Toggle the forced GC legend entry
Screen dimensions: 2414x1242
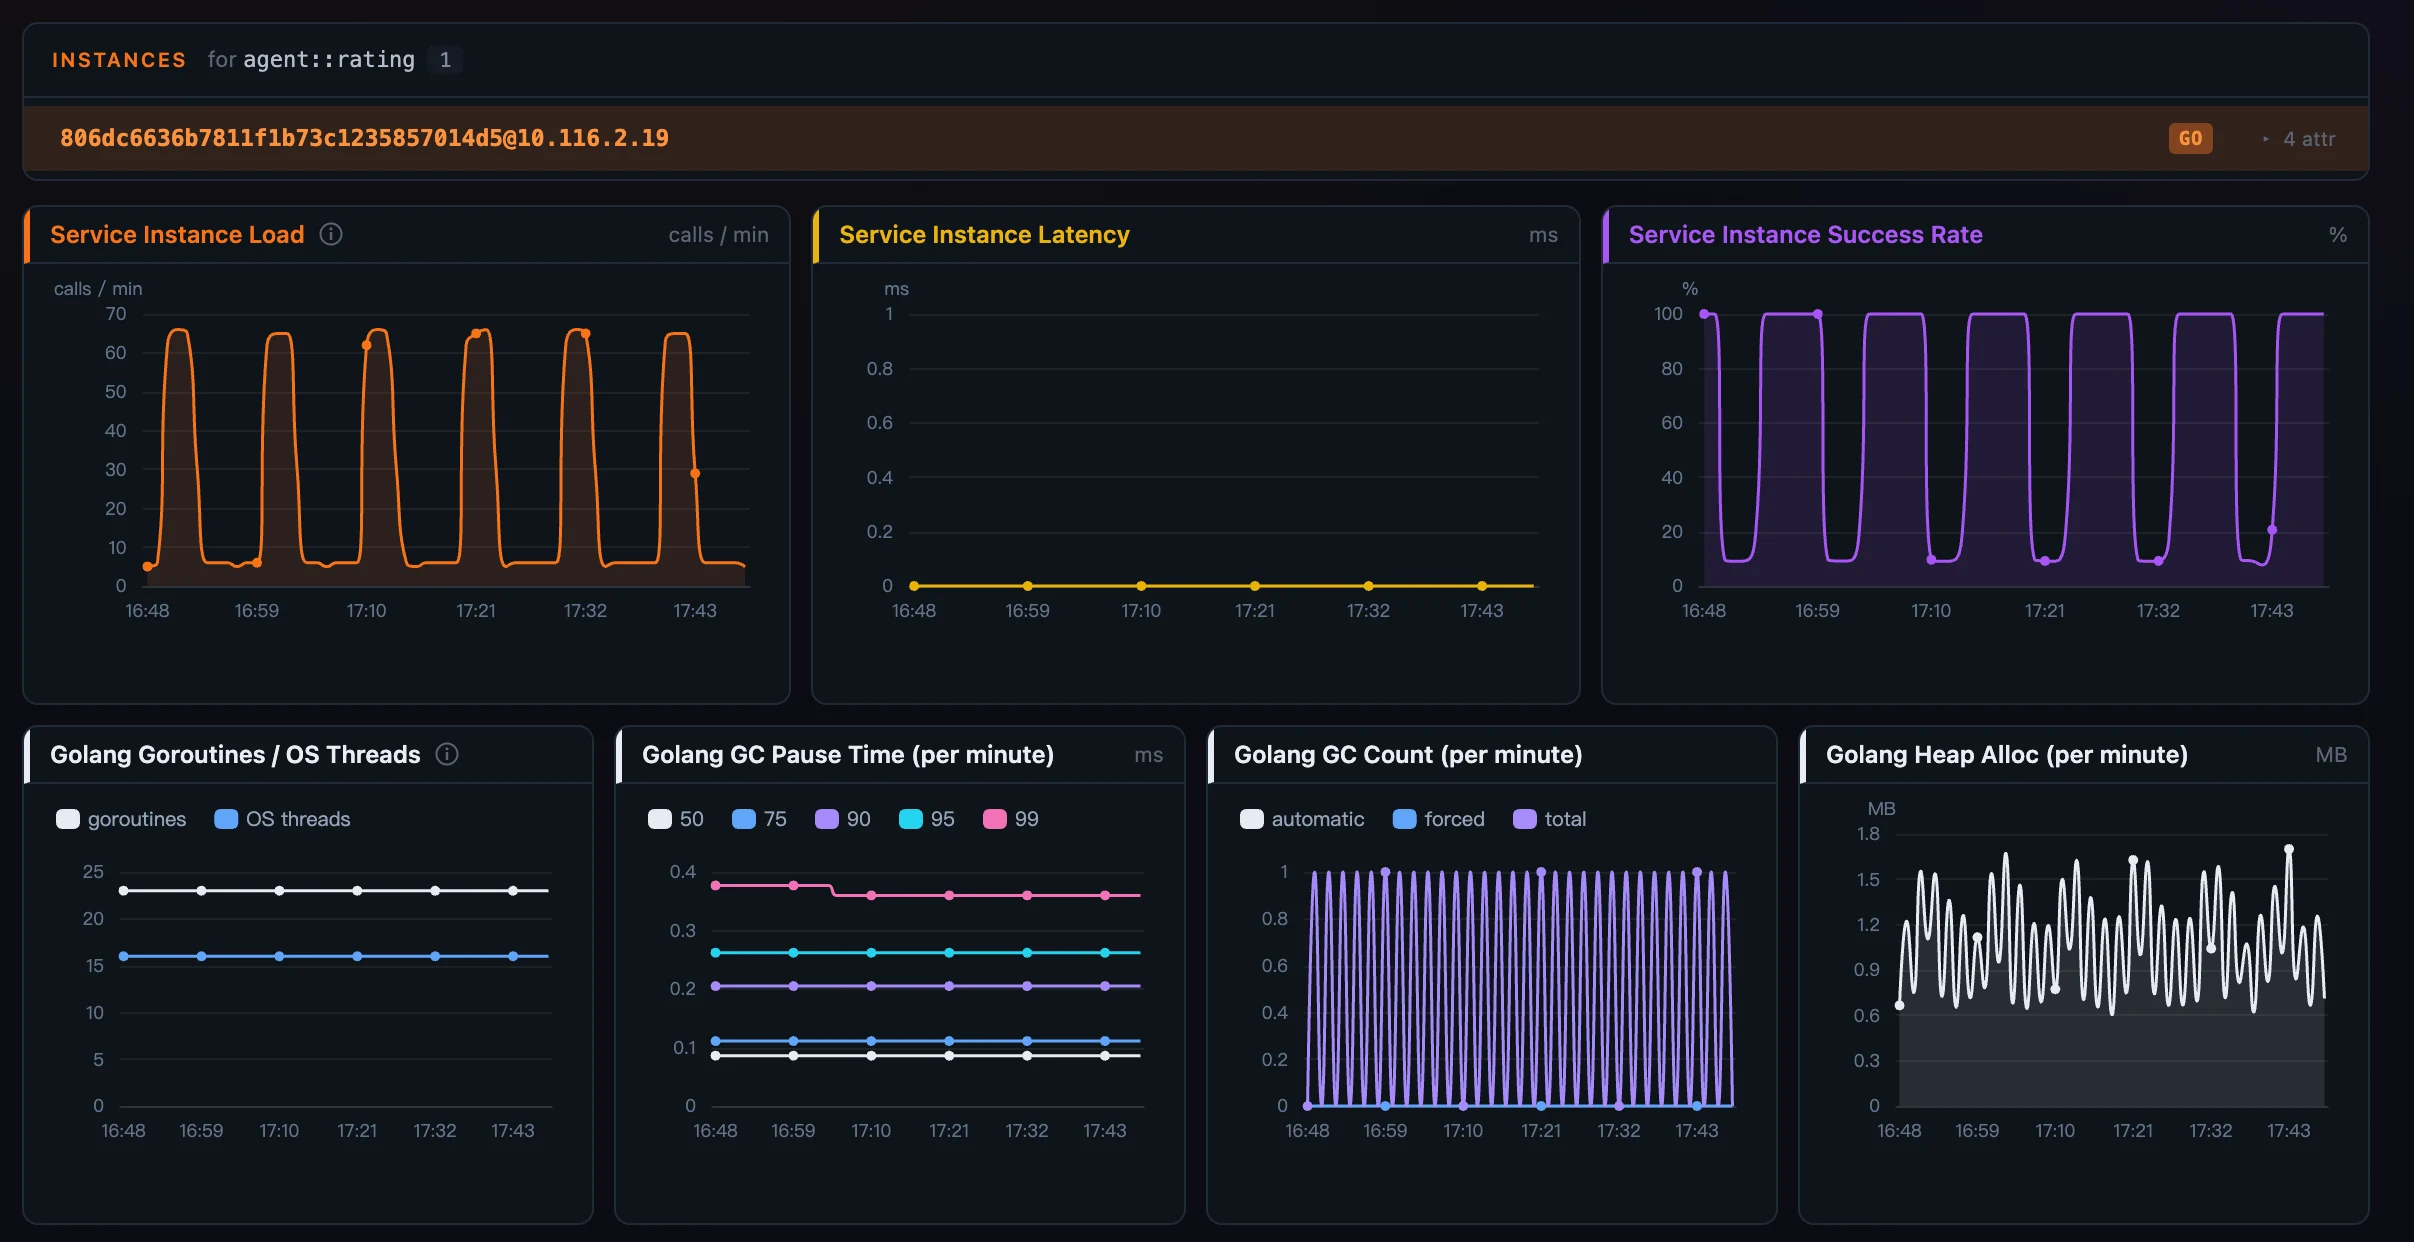pyautogui.click(x=1438, y=819)
